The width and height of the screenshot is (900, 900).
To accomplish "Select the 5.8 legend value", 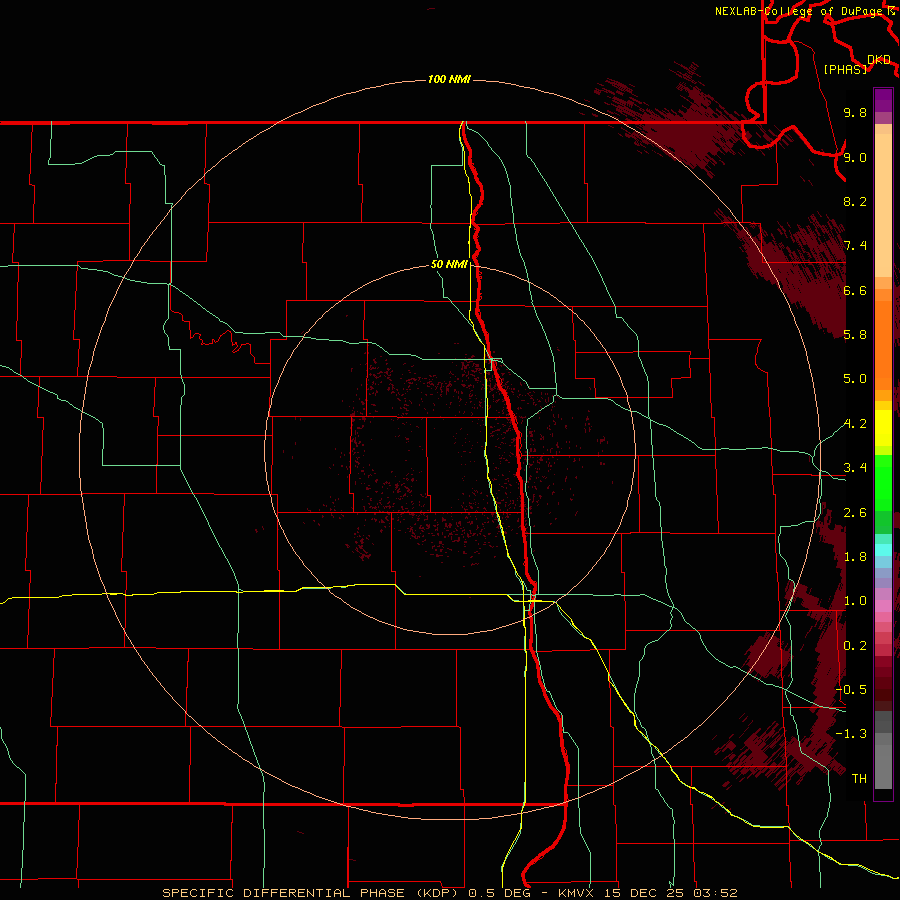I will [855, 335].
